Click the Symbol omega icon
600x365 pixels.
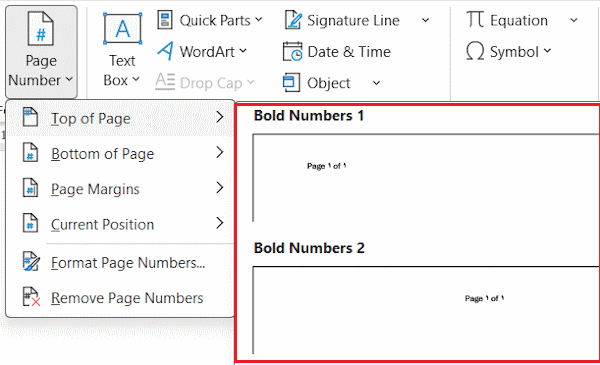tap(475, 51)
